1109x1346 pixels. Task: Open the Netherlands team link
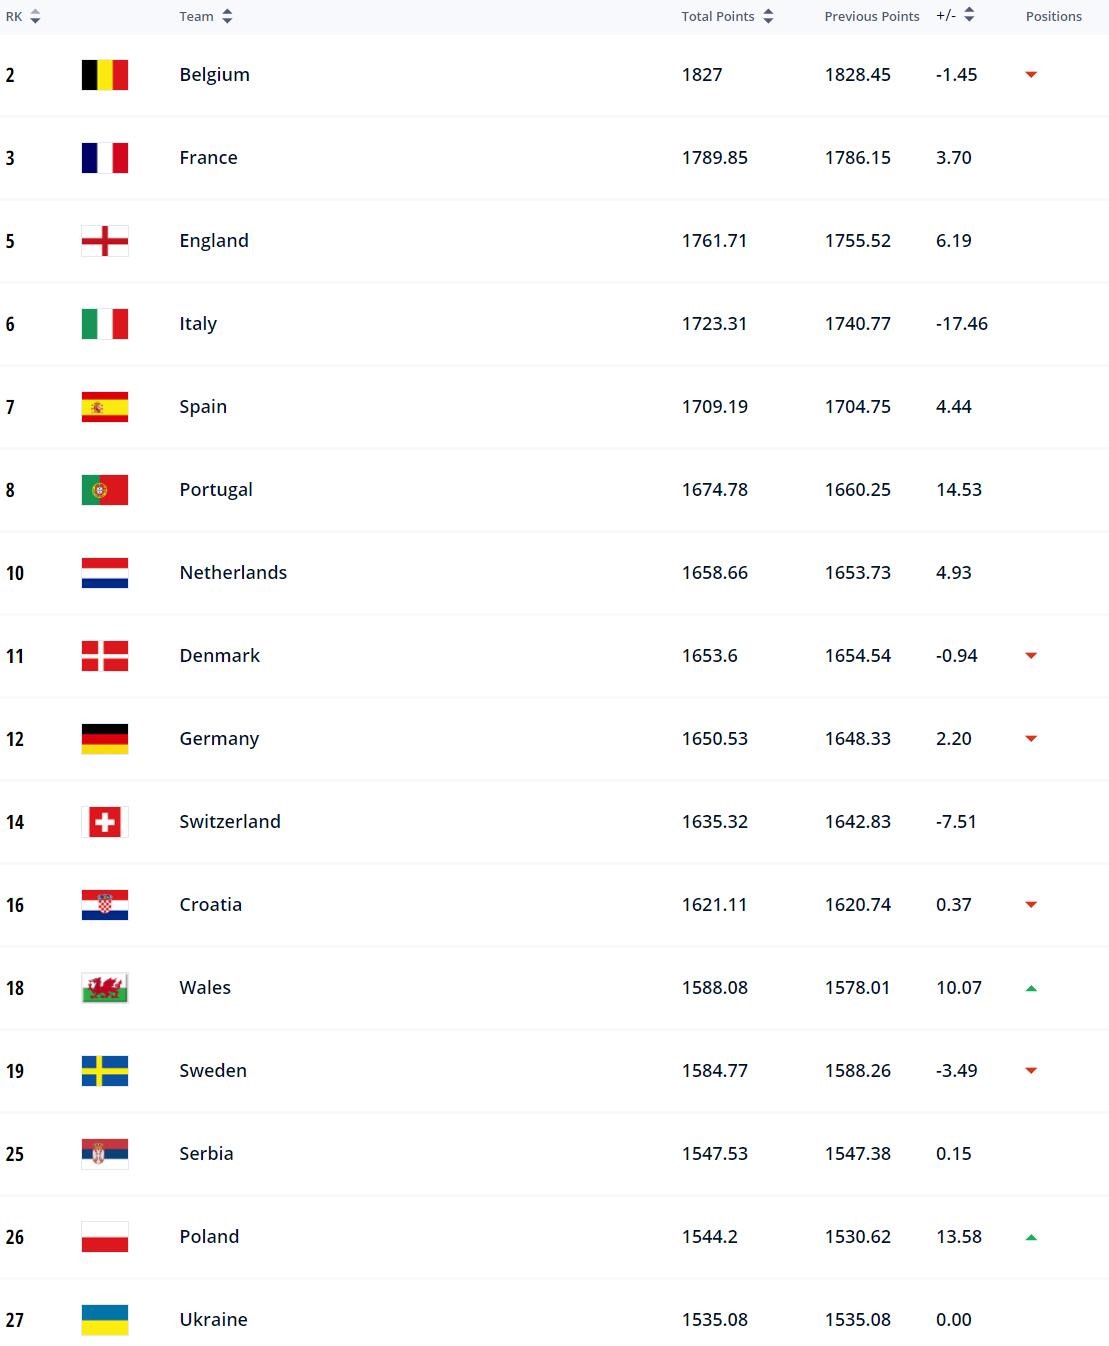[x=233, y=573]
